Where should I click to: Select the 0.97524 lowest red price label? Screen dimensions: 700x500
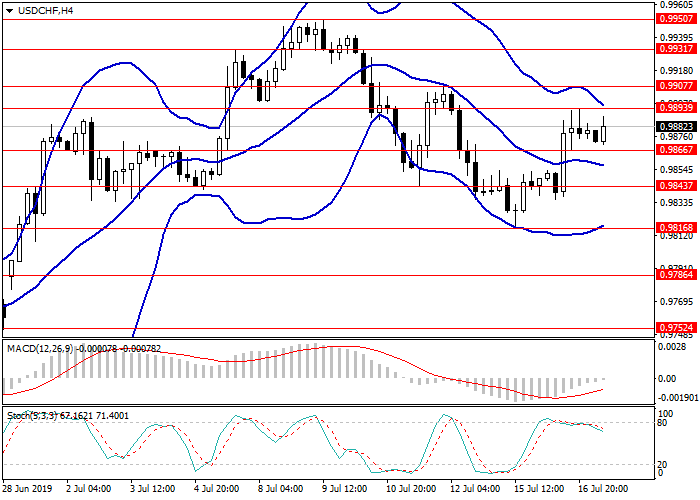671,327
